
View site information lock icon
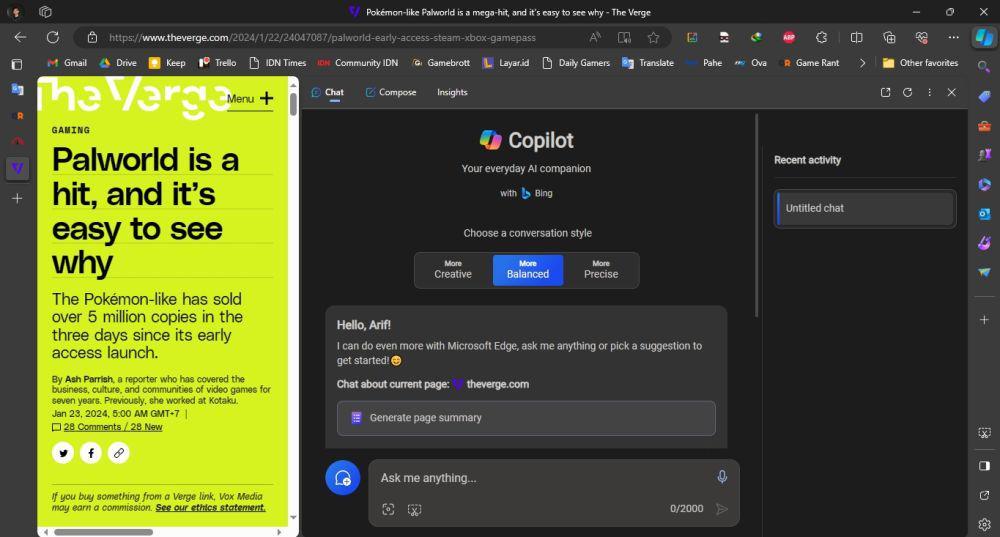click(x=92, y=38)
